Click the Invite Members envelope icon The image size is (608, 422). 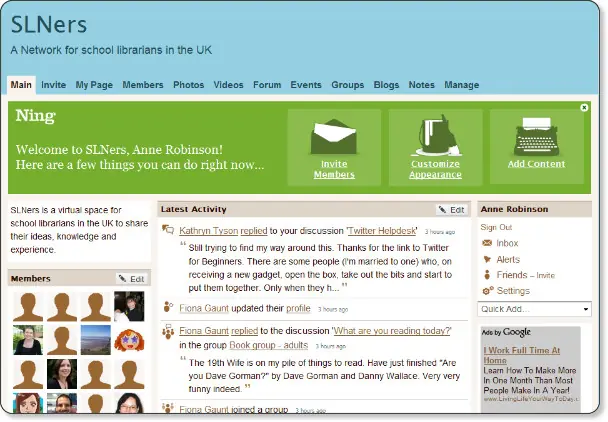pyautogui.click(x=333, y=137)
